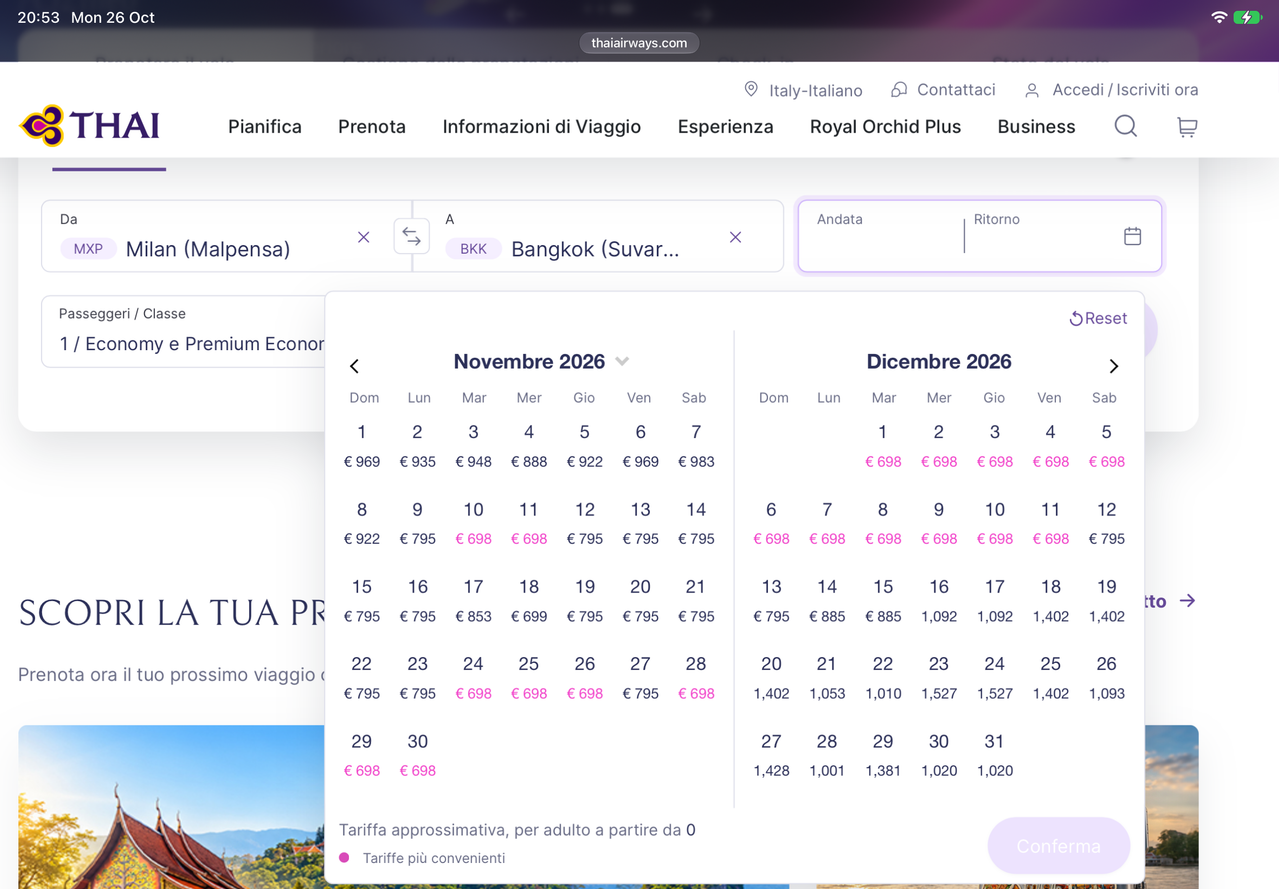Pick December 12 at € 795
Image resolution: width=1279 pixels, height=889 pixels.
pyautogui.click(x=1106, y=523)
